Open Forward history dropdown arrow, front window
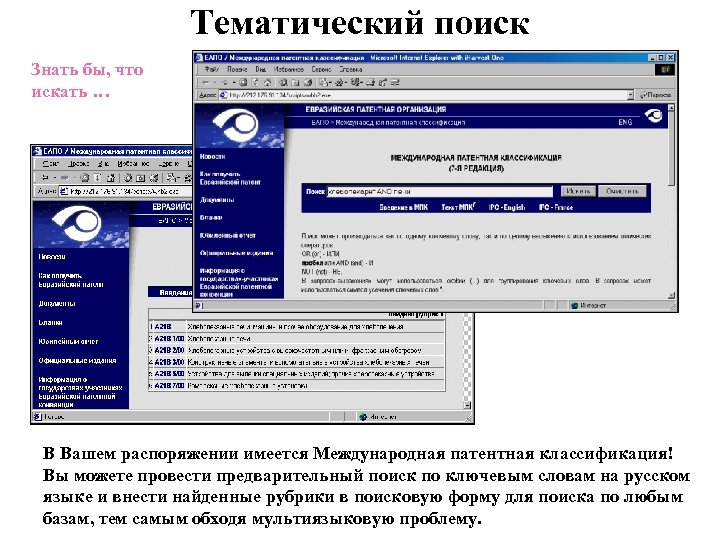Viewport: 720px width, 540px height. [234, 83]
